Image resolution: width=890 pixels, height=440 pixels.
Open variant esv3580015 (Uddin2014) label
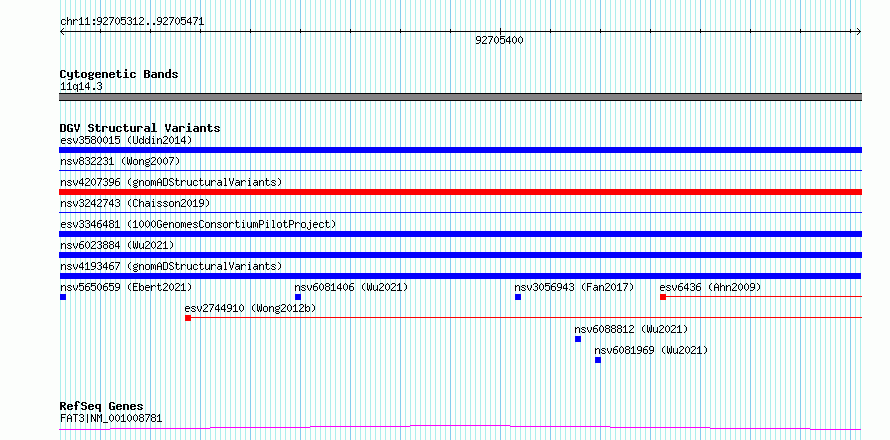pyautogui.click(x=126, y=140)
